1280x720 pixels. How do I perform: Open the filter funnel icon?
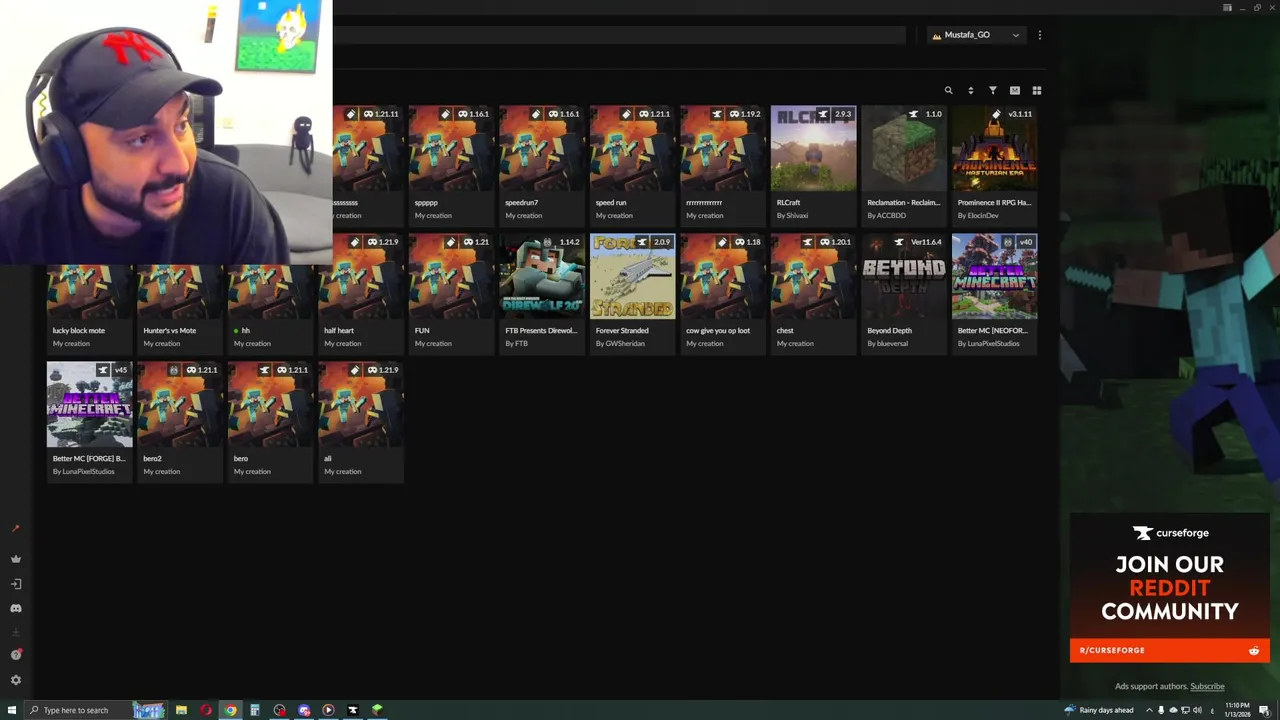coord(993,90)
